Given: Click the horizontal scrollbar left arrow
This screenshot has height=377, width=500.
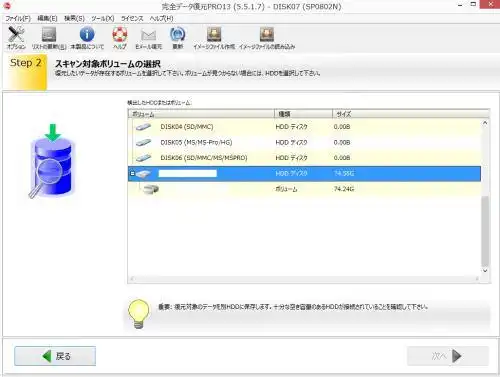Looking at the screenshot, I should (x=132, y=279).
